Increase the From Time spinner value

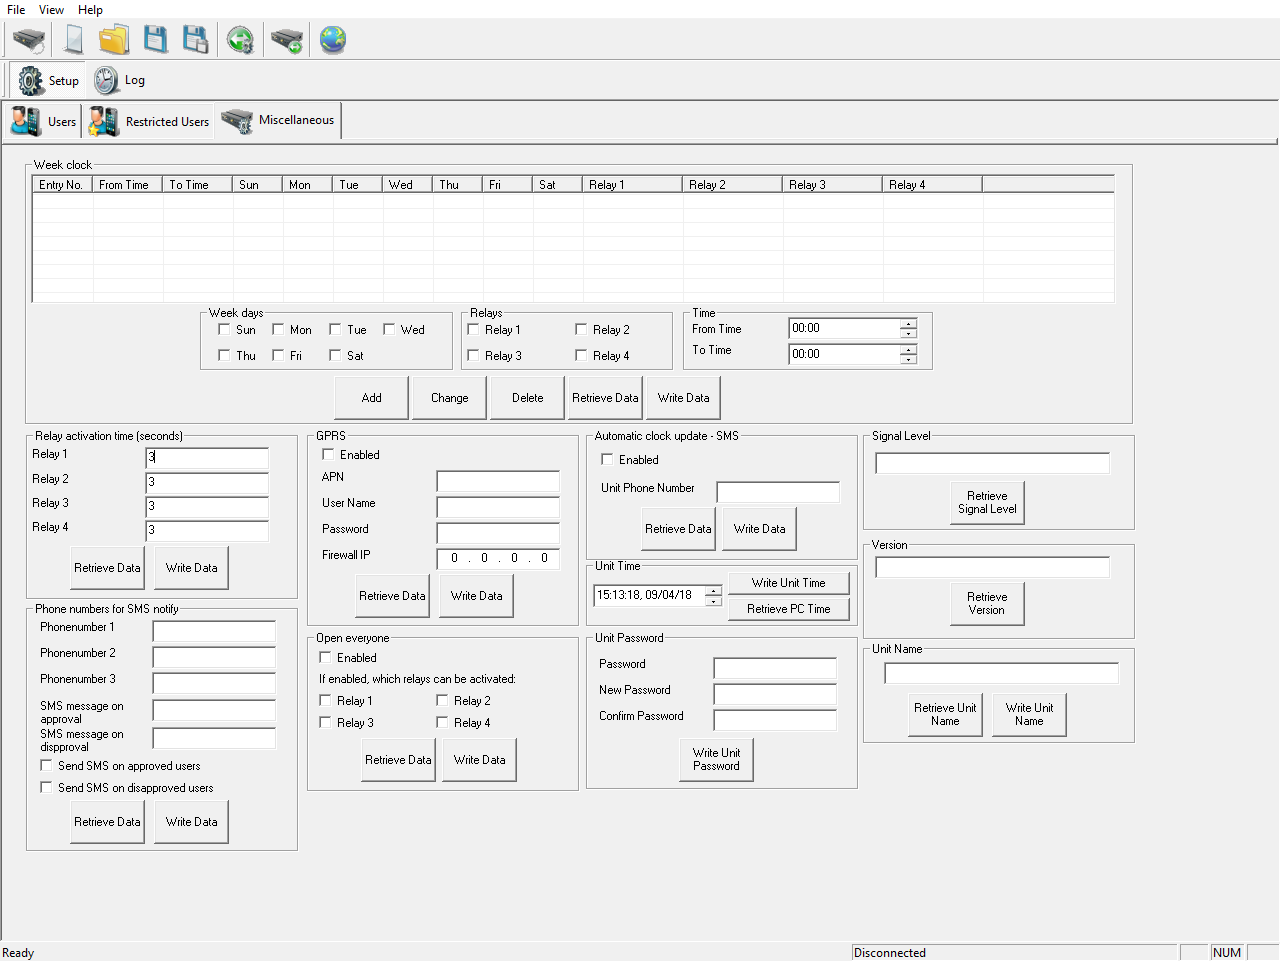point(908,324)
